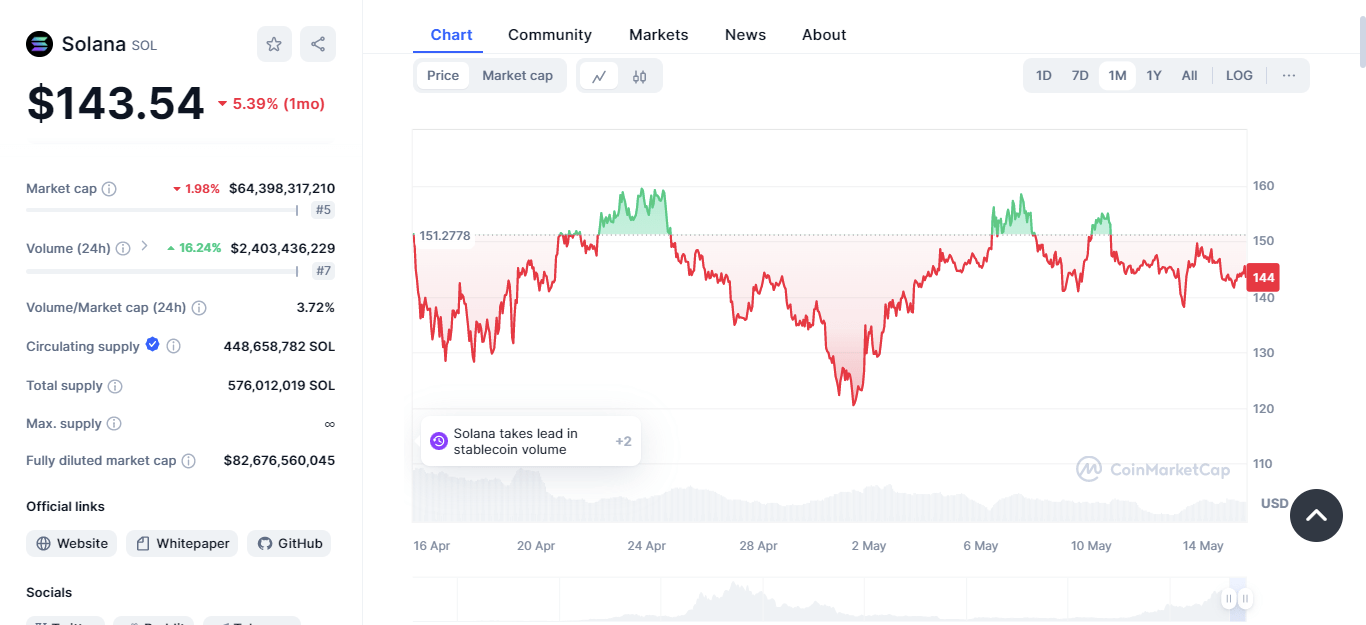Click circulating supply 448,658,782 SOL

[279, 347]
